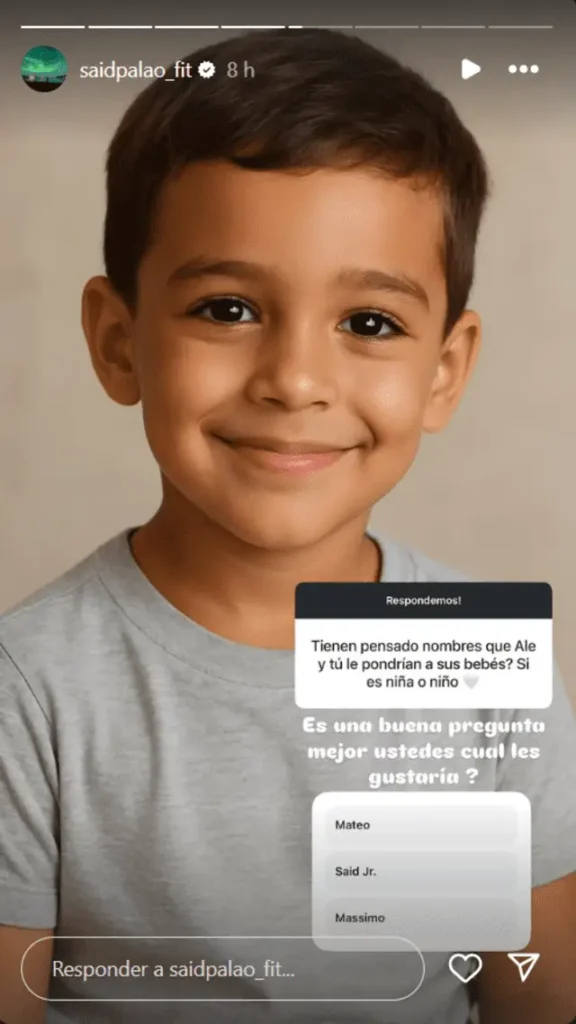Open the three-dot more options menu
The image size is (576, 1024).
[x=523, y=69]
